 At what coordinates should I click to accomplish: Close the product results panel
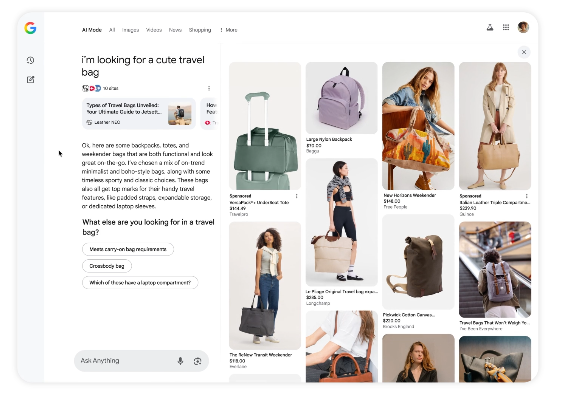(524, 52)
